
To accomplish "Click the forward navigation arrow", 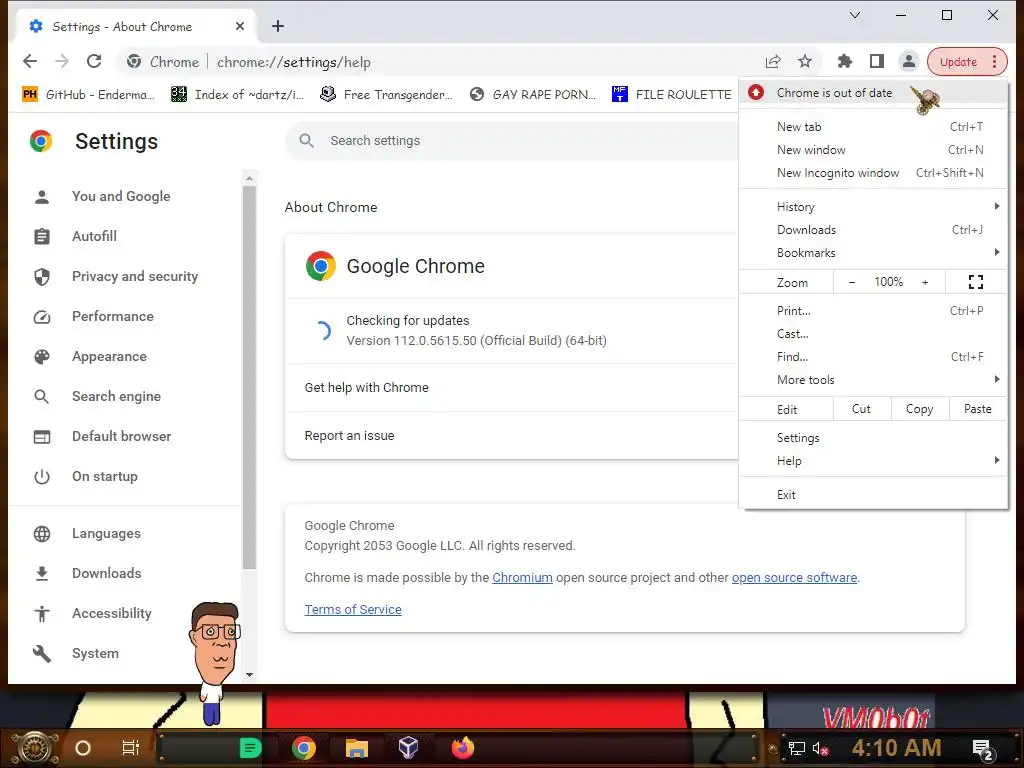I will point(62,61).
